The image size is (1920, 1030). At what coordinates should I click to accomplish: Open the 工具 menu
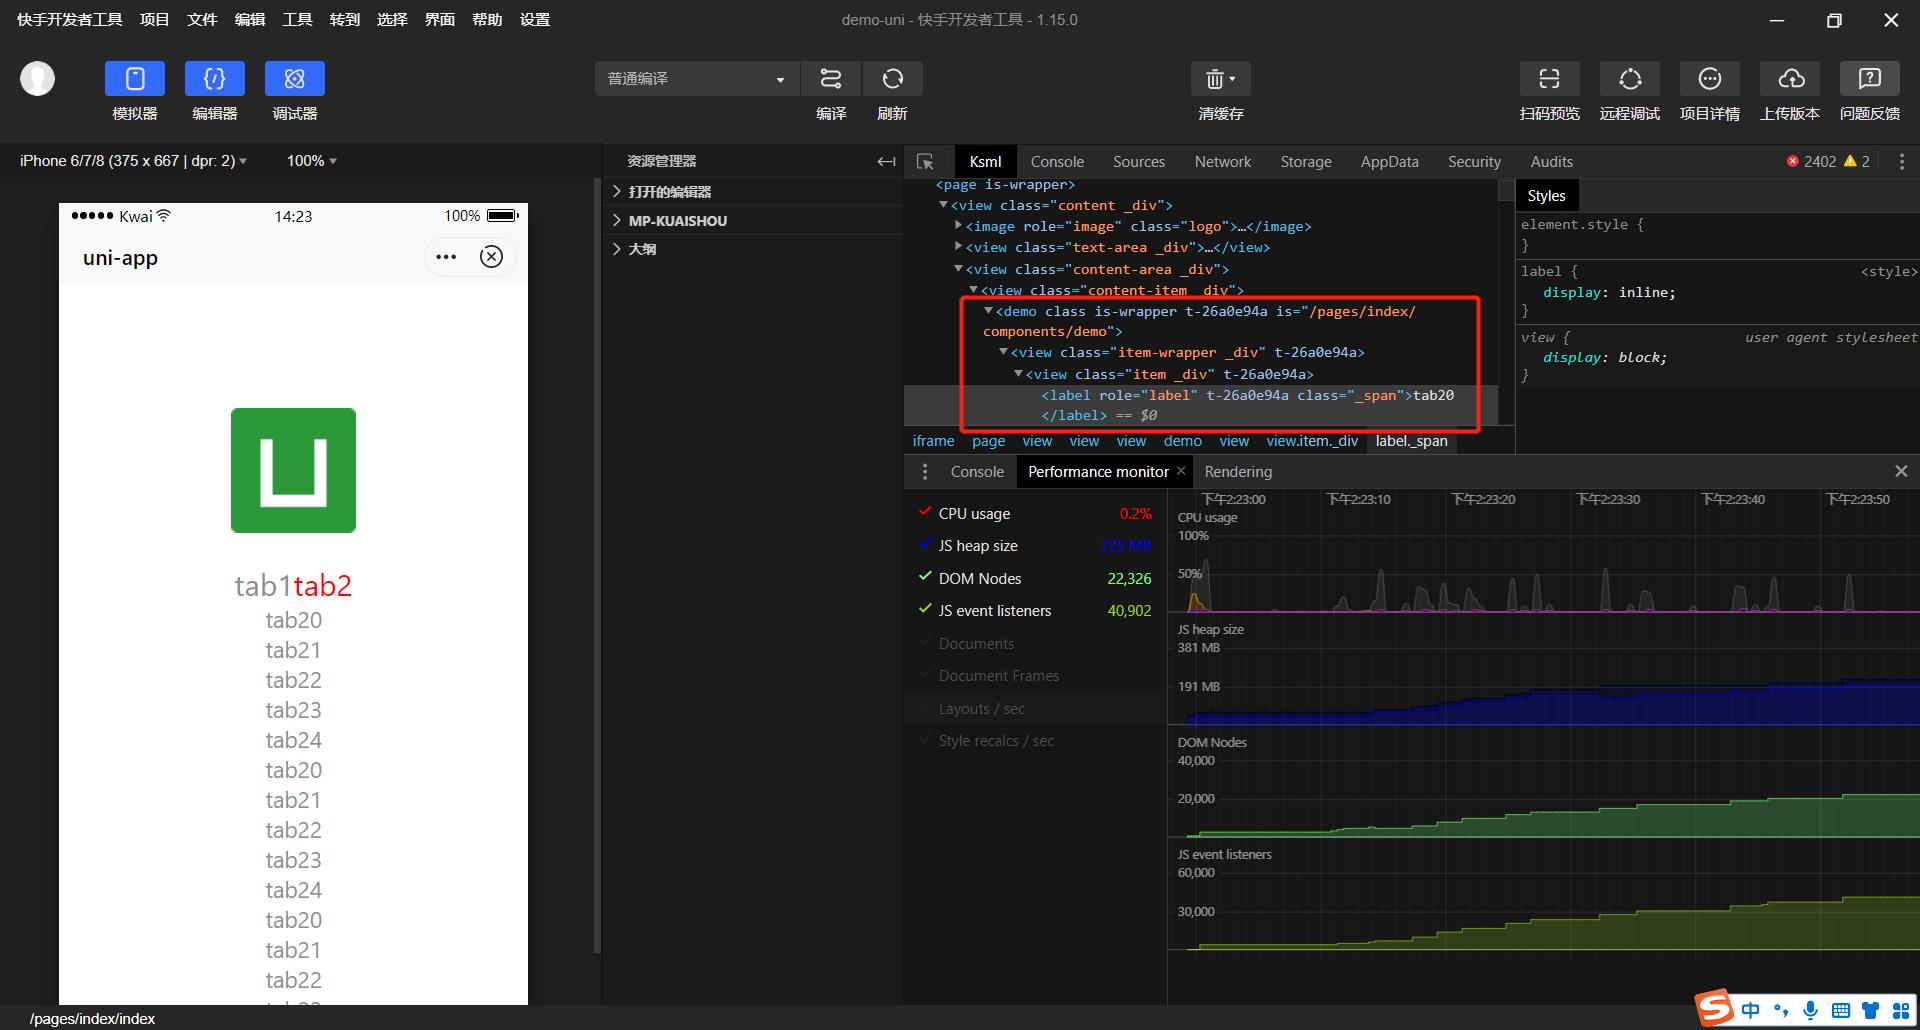pyautogui.click(x=297, y=20)
